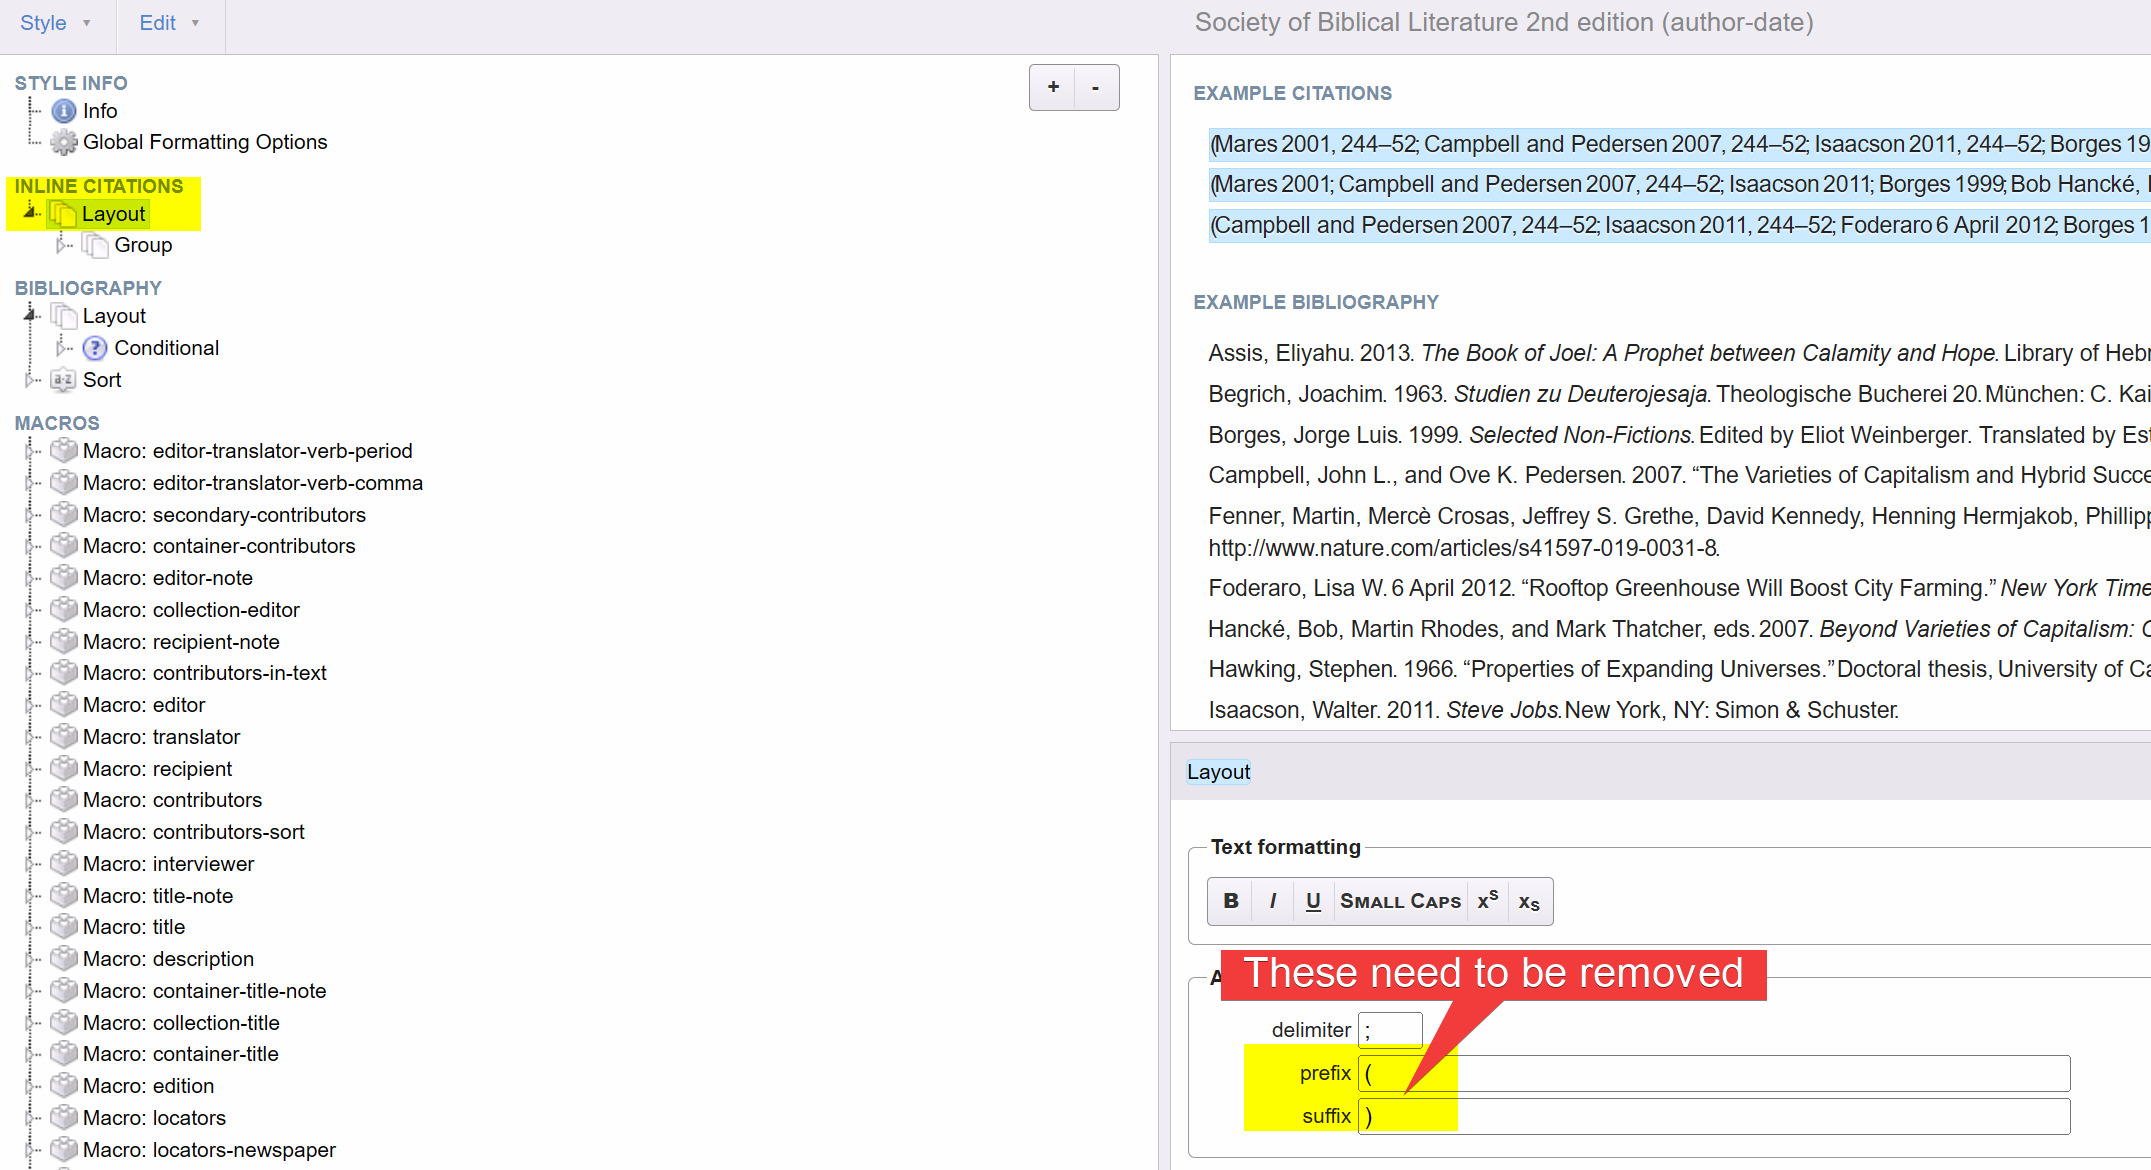Click the Macro: editor-note block icon

tap(64, 578)
